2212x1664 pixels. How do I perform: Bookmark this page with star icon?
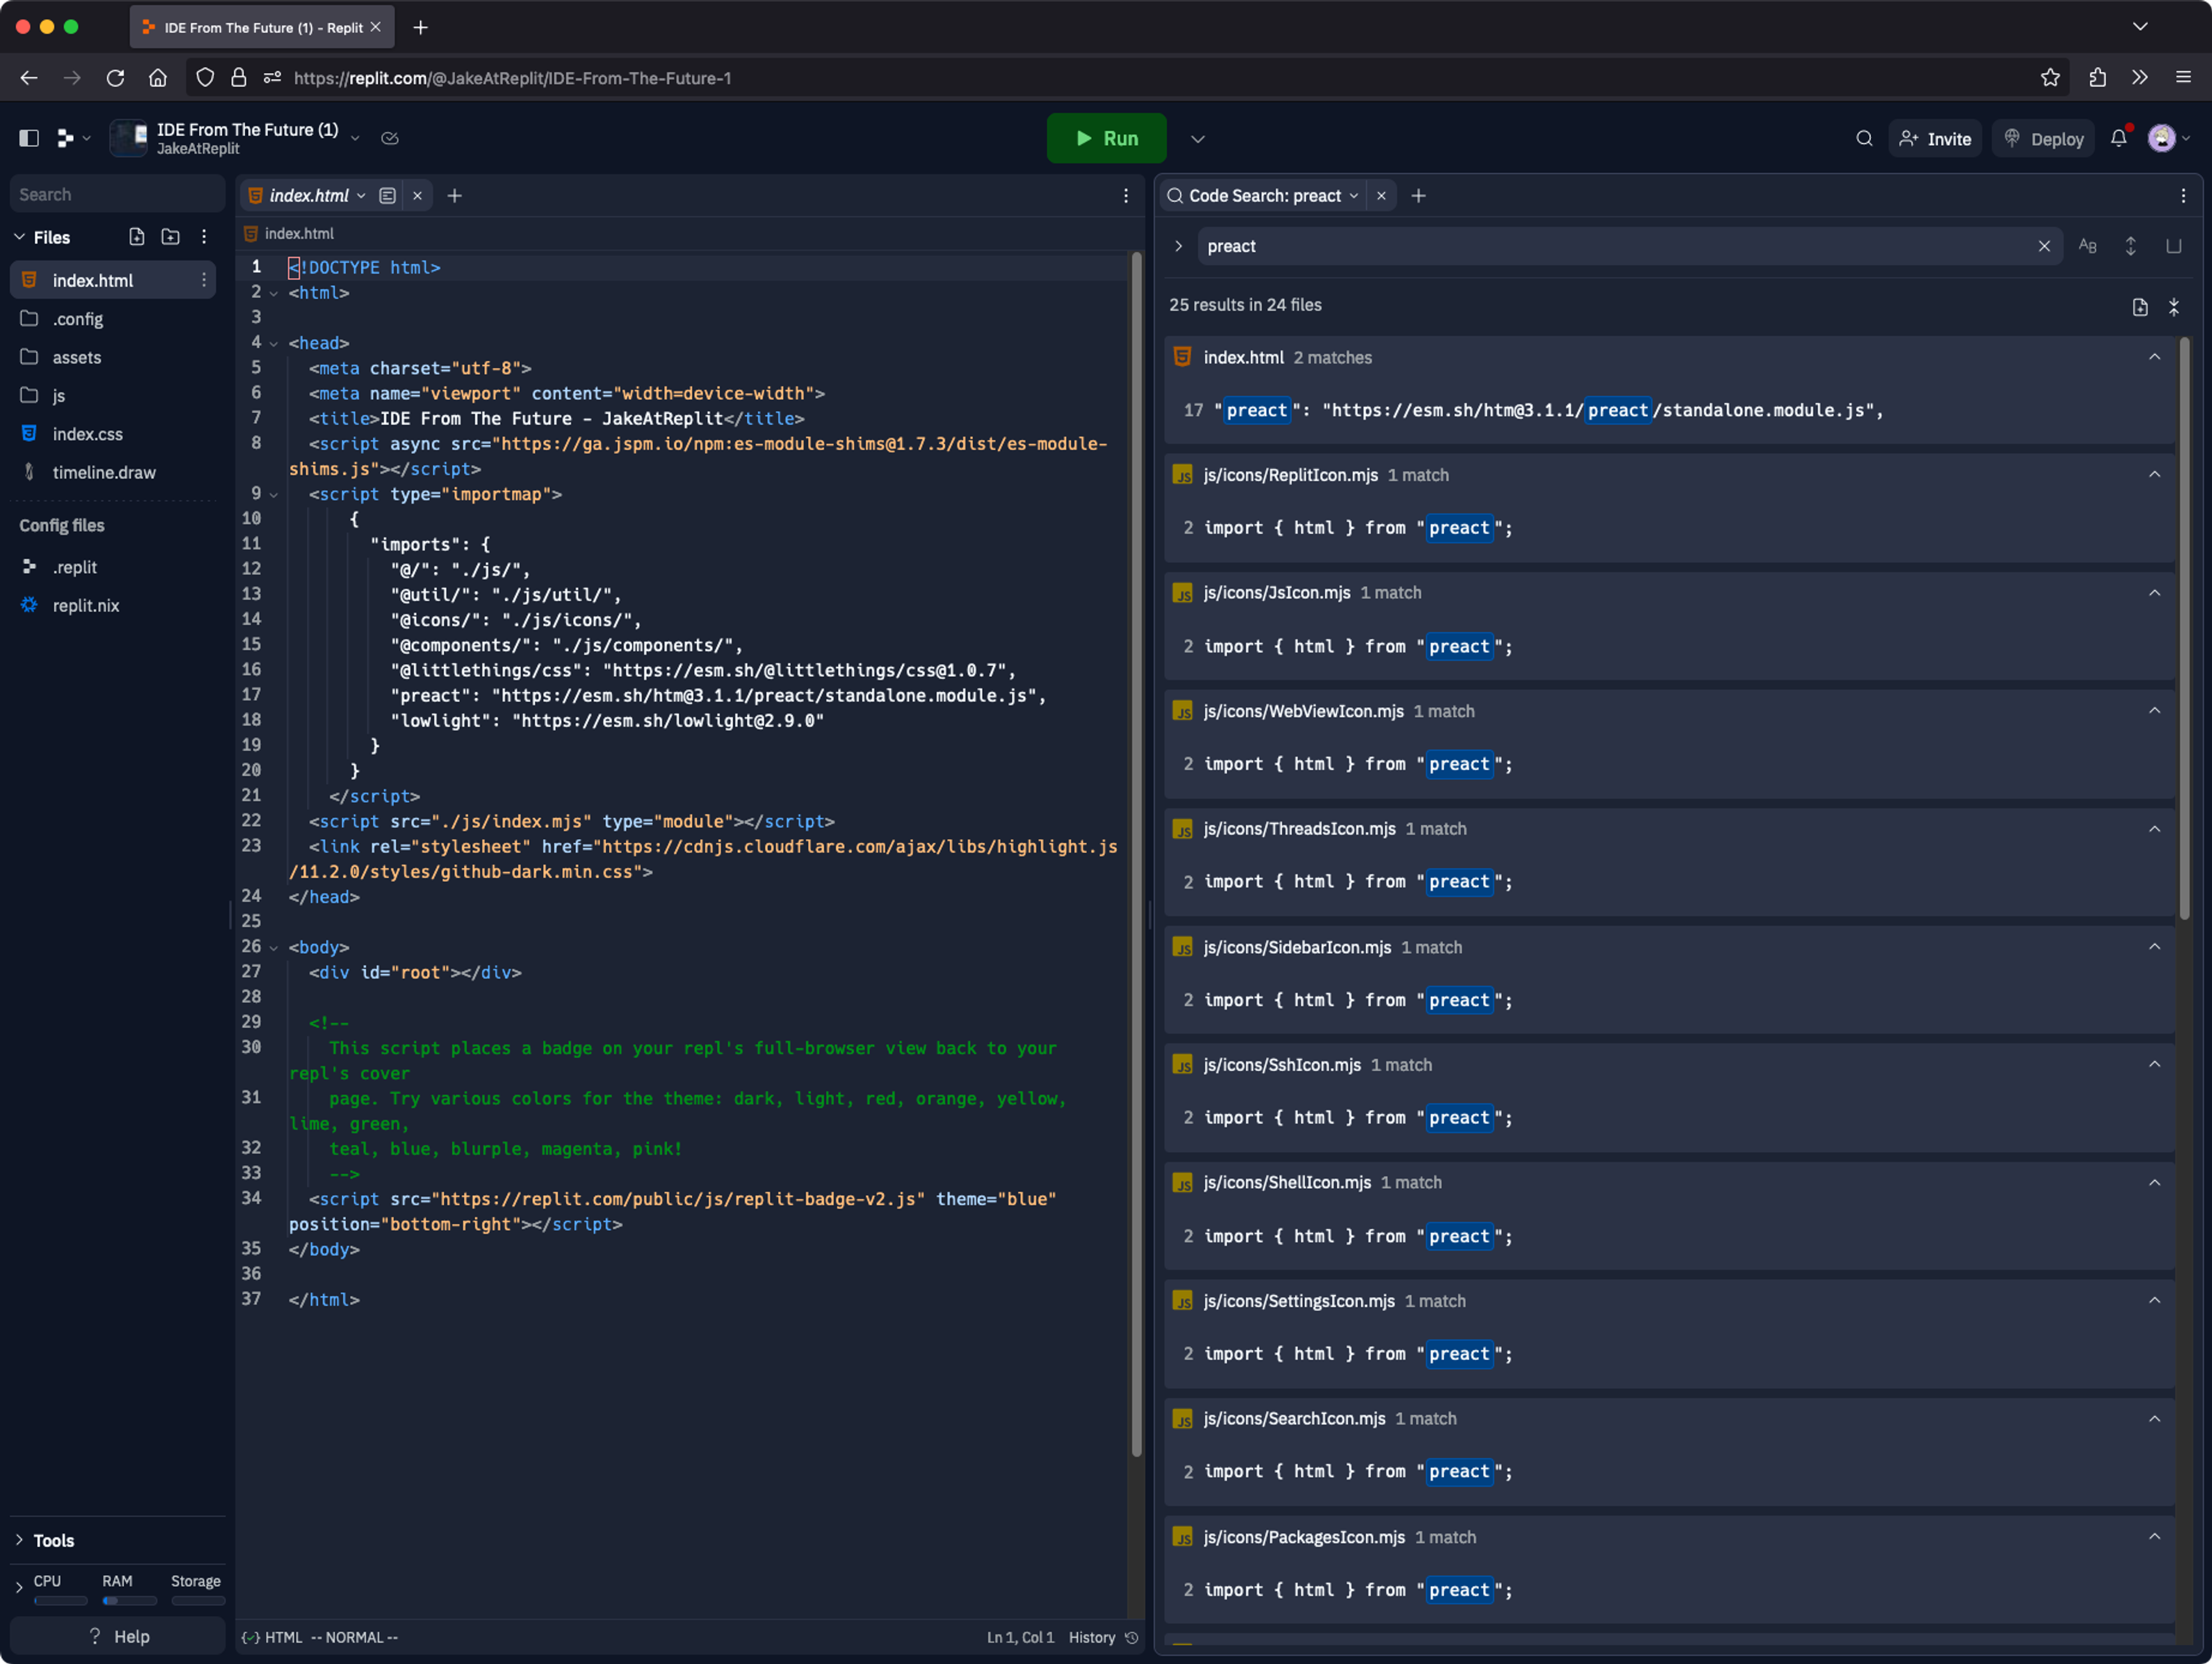[2050, 78]
